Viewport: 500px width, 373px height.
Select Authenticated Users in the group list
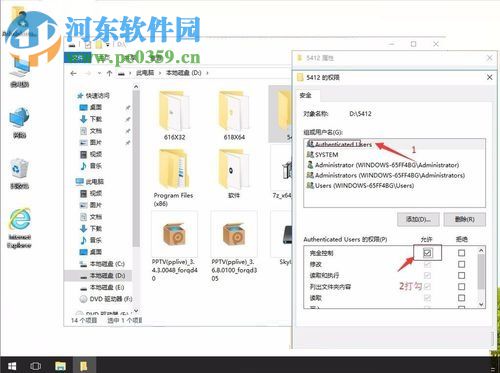(x=394, y=144)
